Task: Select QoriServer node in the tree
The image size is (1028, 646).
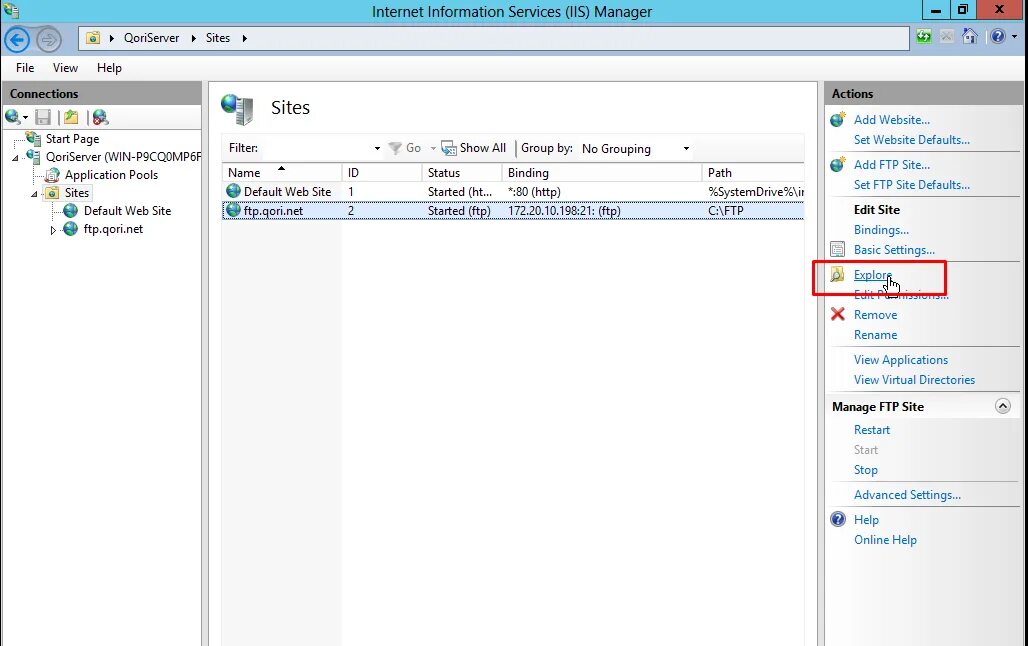Action: tap(123, 157)
